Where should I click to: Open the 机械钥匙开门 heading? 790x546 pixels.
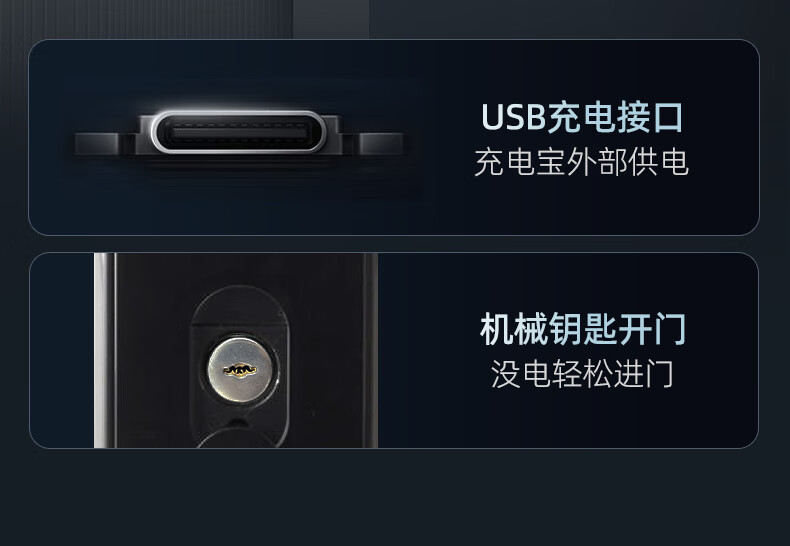coord(583,329)
